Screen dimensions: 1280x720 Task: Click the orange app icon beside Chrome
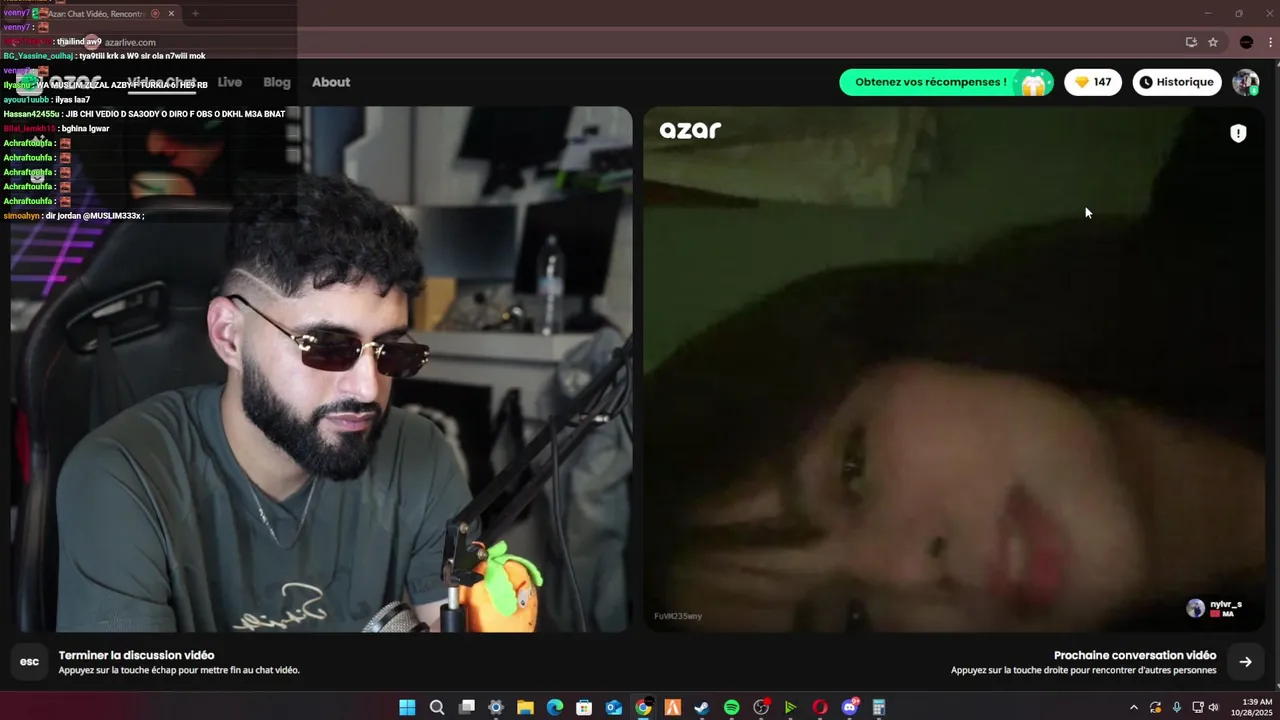pos(673,707)
